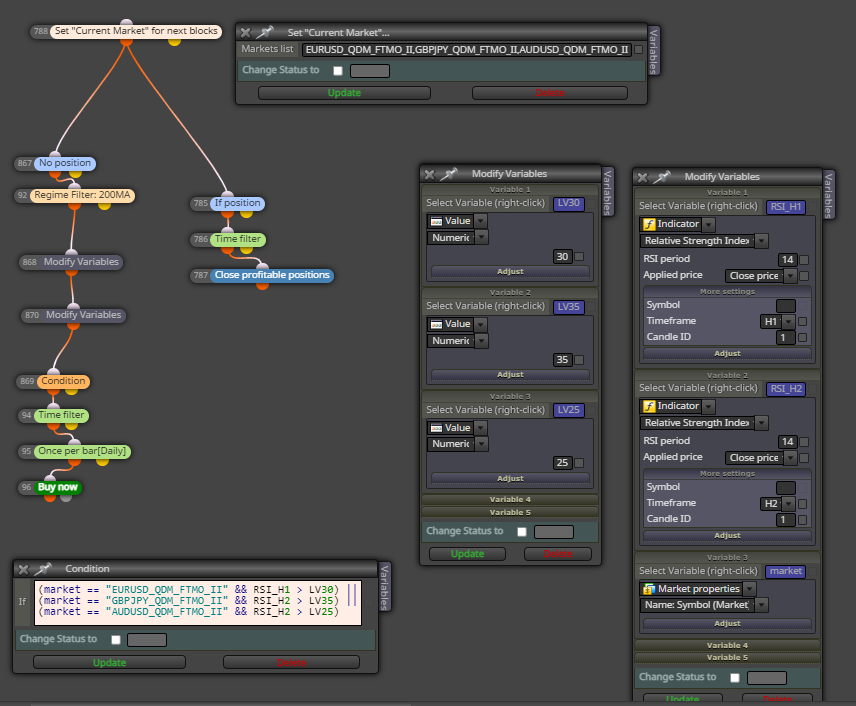Image resolution: width=856 pixels, height=706 pixels.
Task: Expand Variable 4 in LV30 Modify Variables panel
Action: coord(510,500)
